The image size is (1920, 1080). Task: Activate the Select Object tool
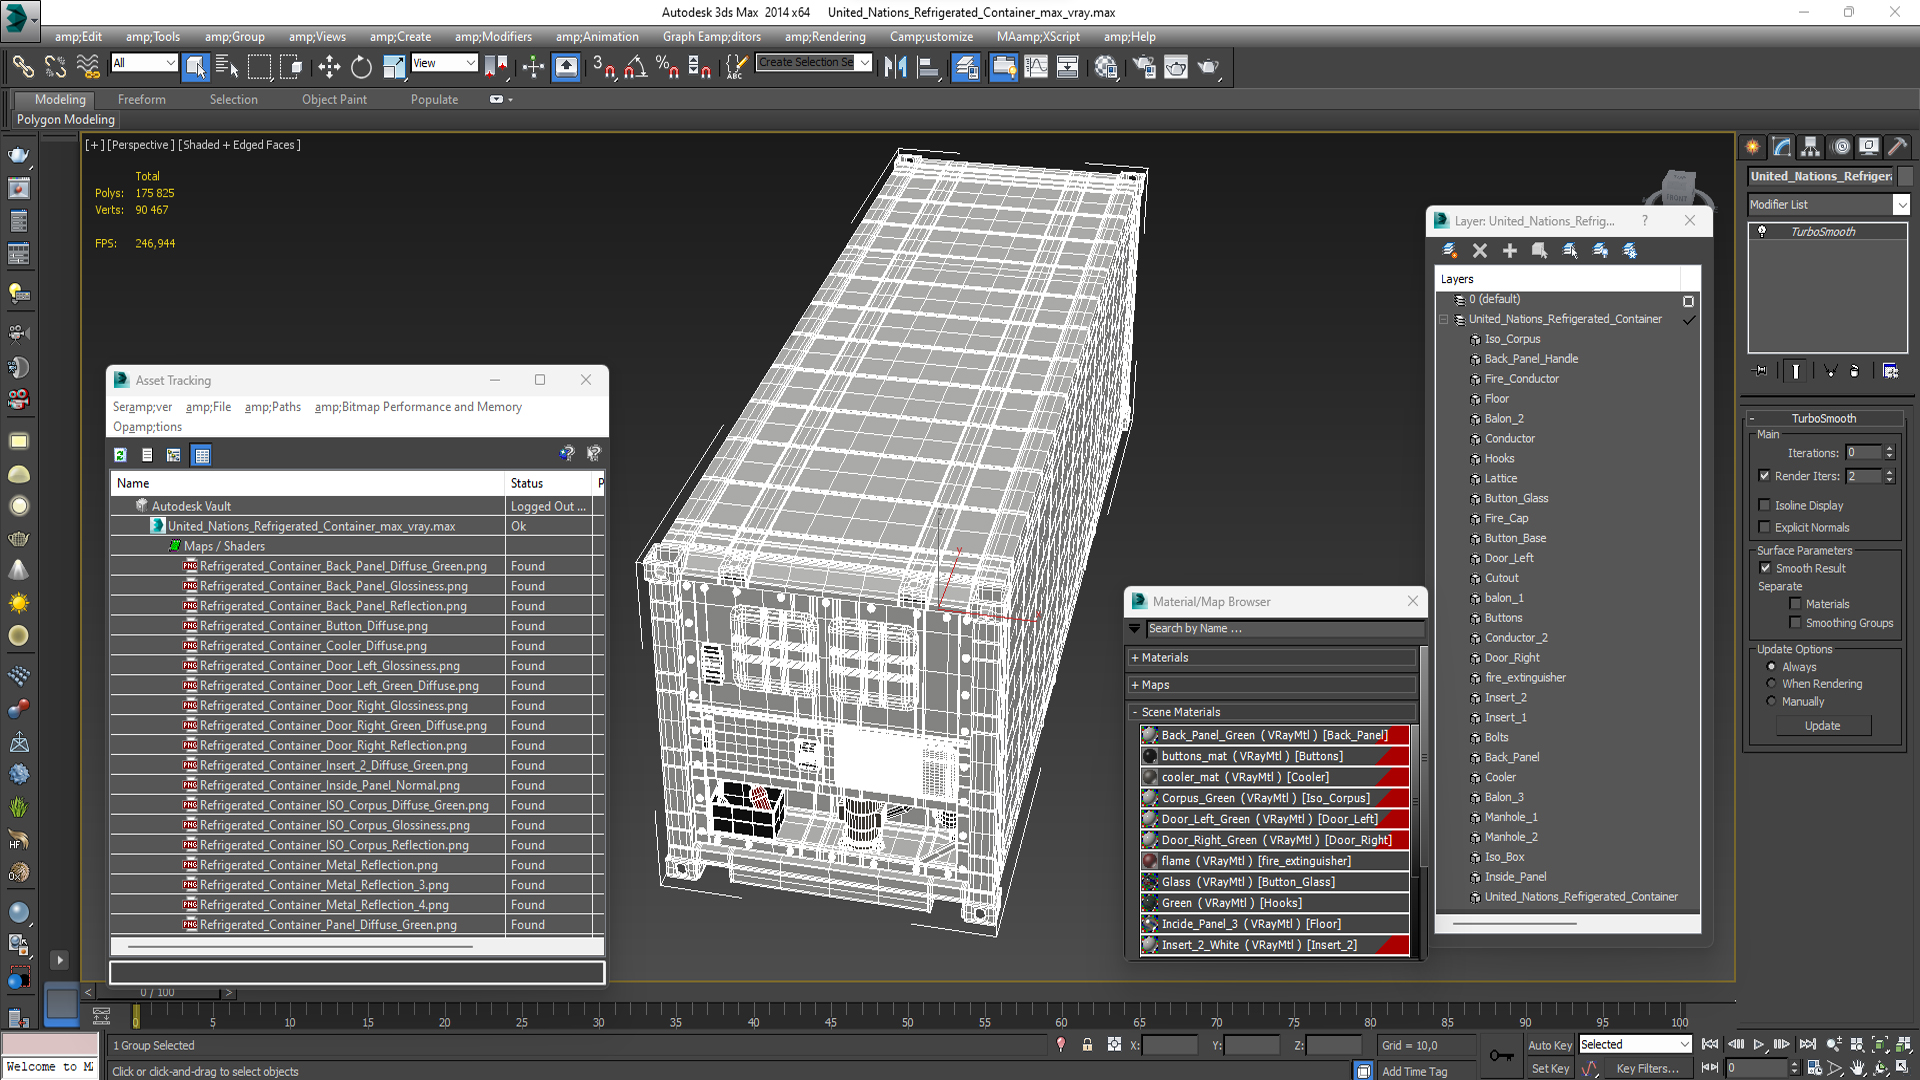[x=196, y=67]
